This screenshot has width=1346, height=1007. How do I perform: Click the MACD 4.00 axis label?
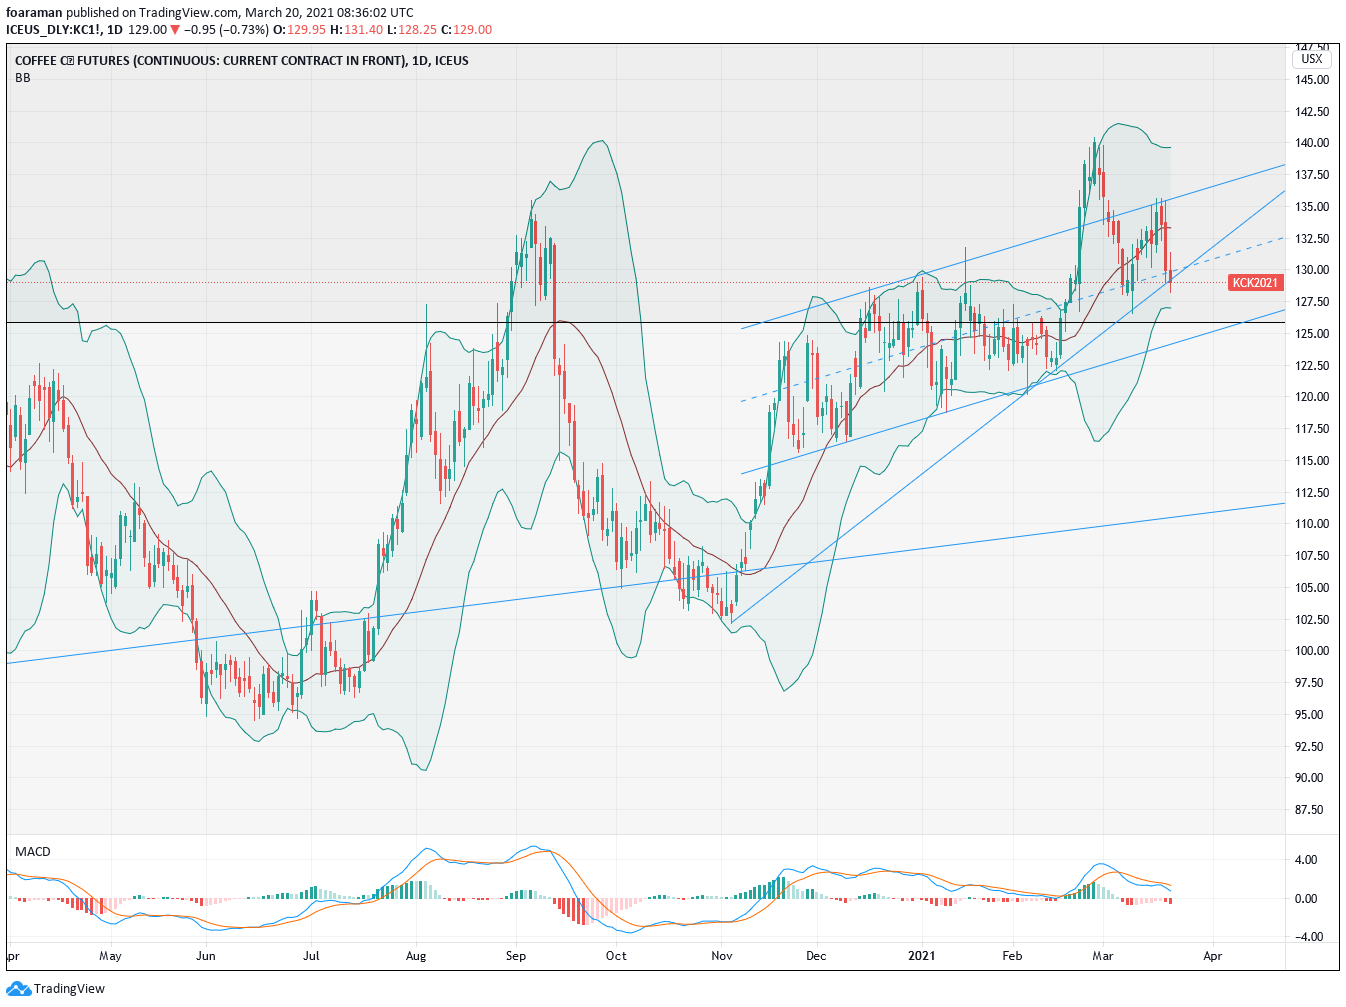[1306, 860]
